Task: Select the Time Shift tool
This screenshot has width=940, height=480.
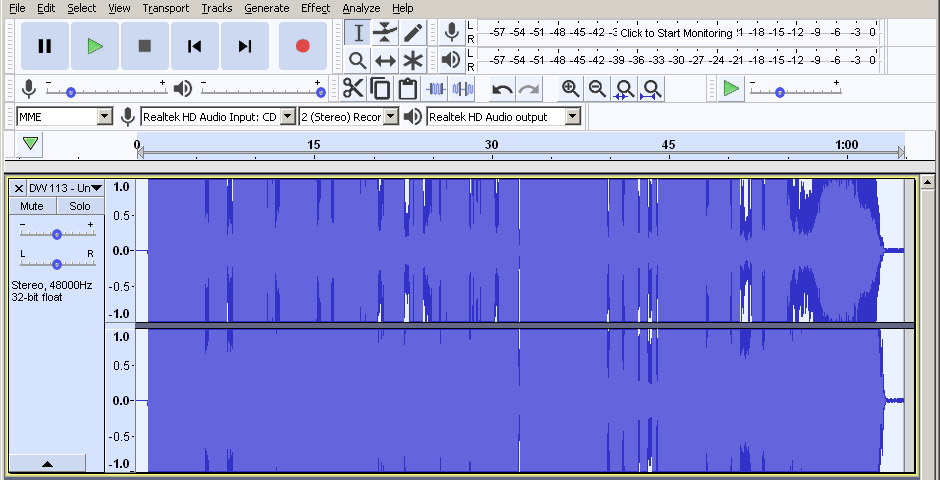Action: coord(385,60)
